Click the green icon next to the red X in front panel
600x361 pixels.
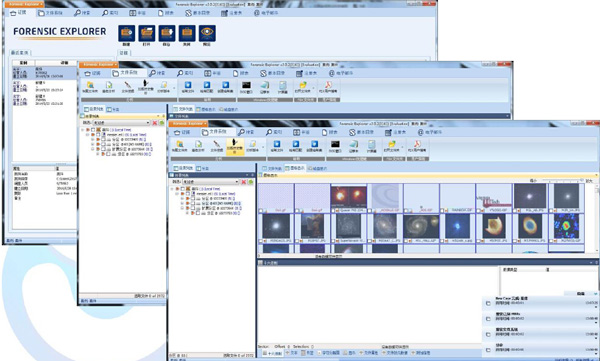[x=251, y=182]
